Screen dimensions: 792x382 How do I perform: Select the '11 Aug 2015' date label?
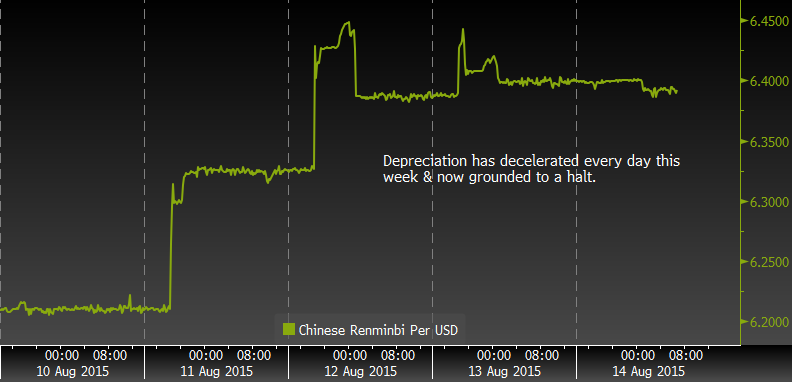217,371
